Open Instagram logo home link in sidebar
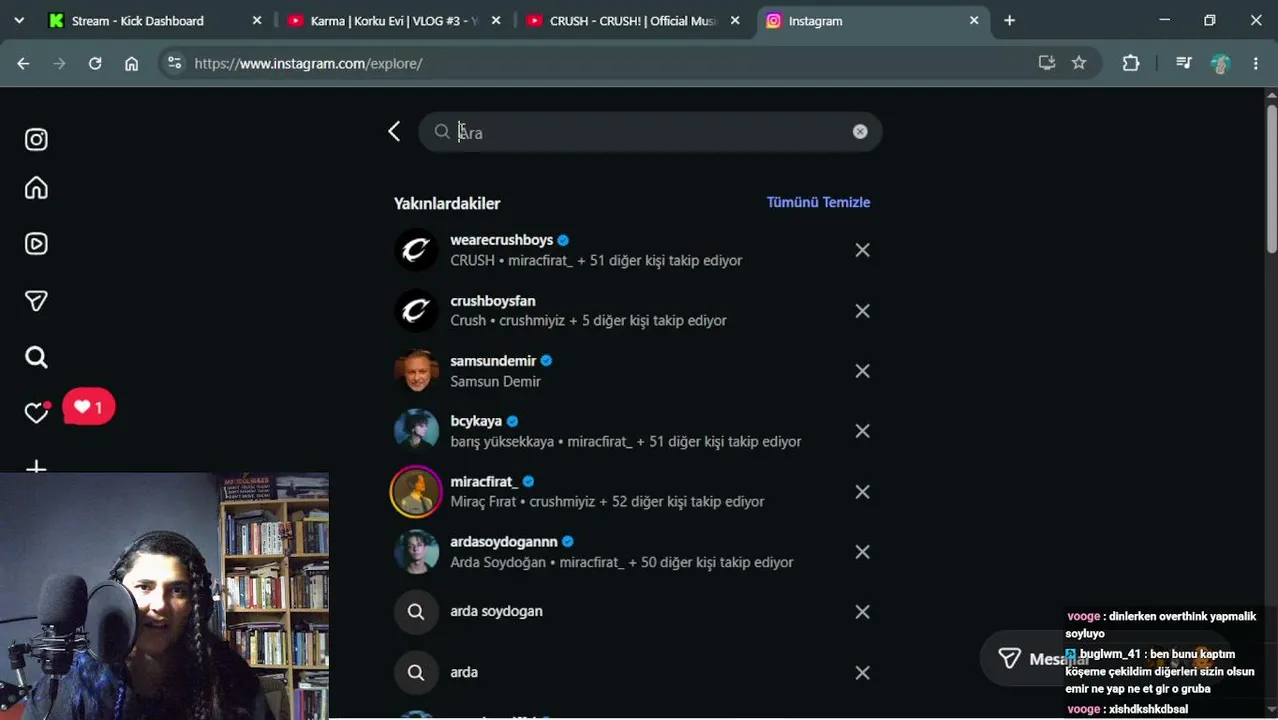Screen dimensions: 1278x720 [36, 140]
